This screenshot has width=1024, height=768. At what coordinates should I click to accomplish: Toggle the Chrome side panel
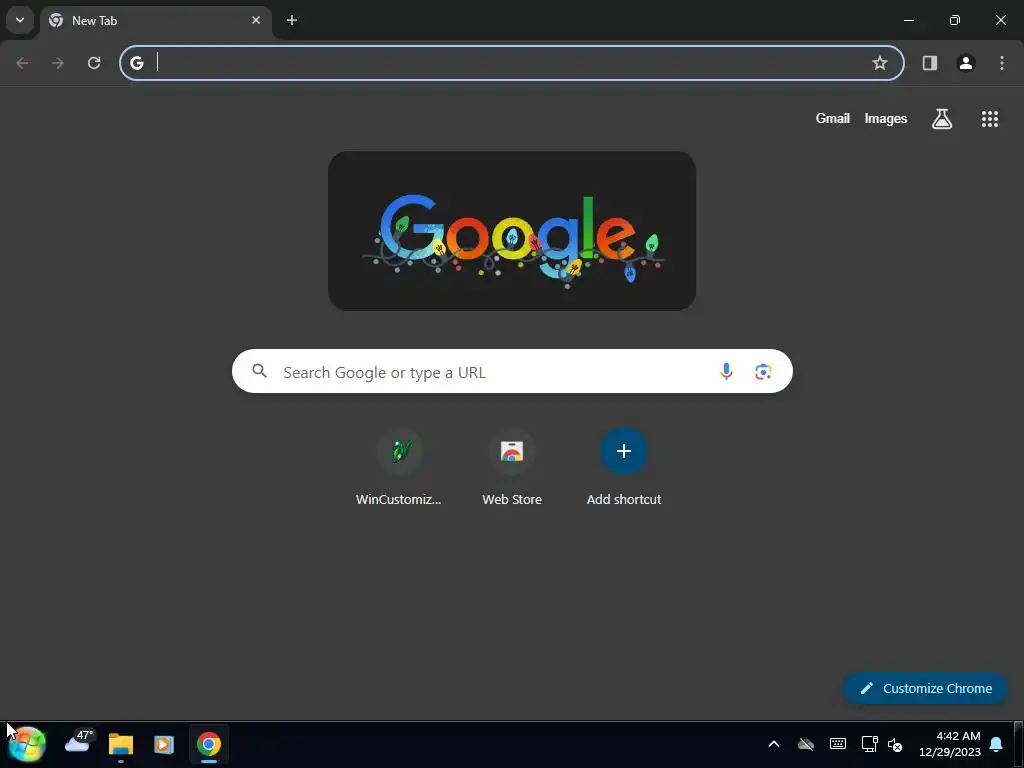tap(930, 63)
